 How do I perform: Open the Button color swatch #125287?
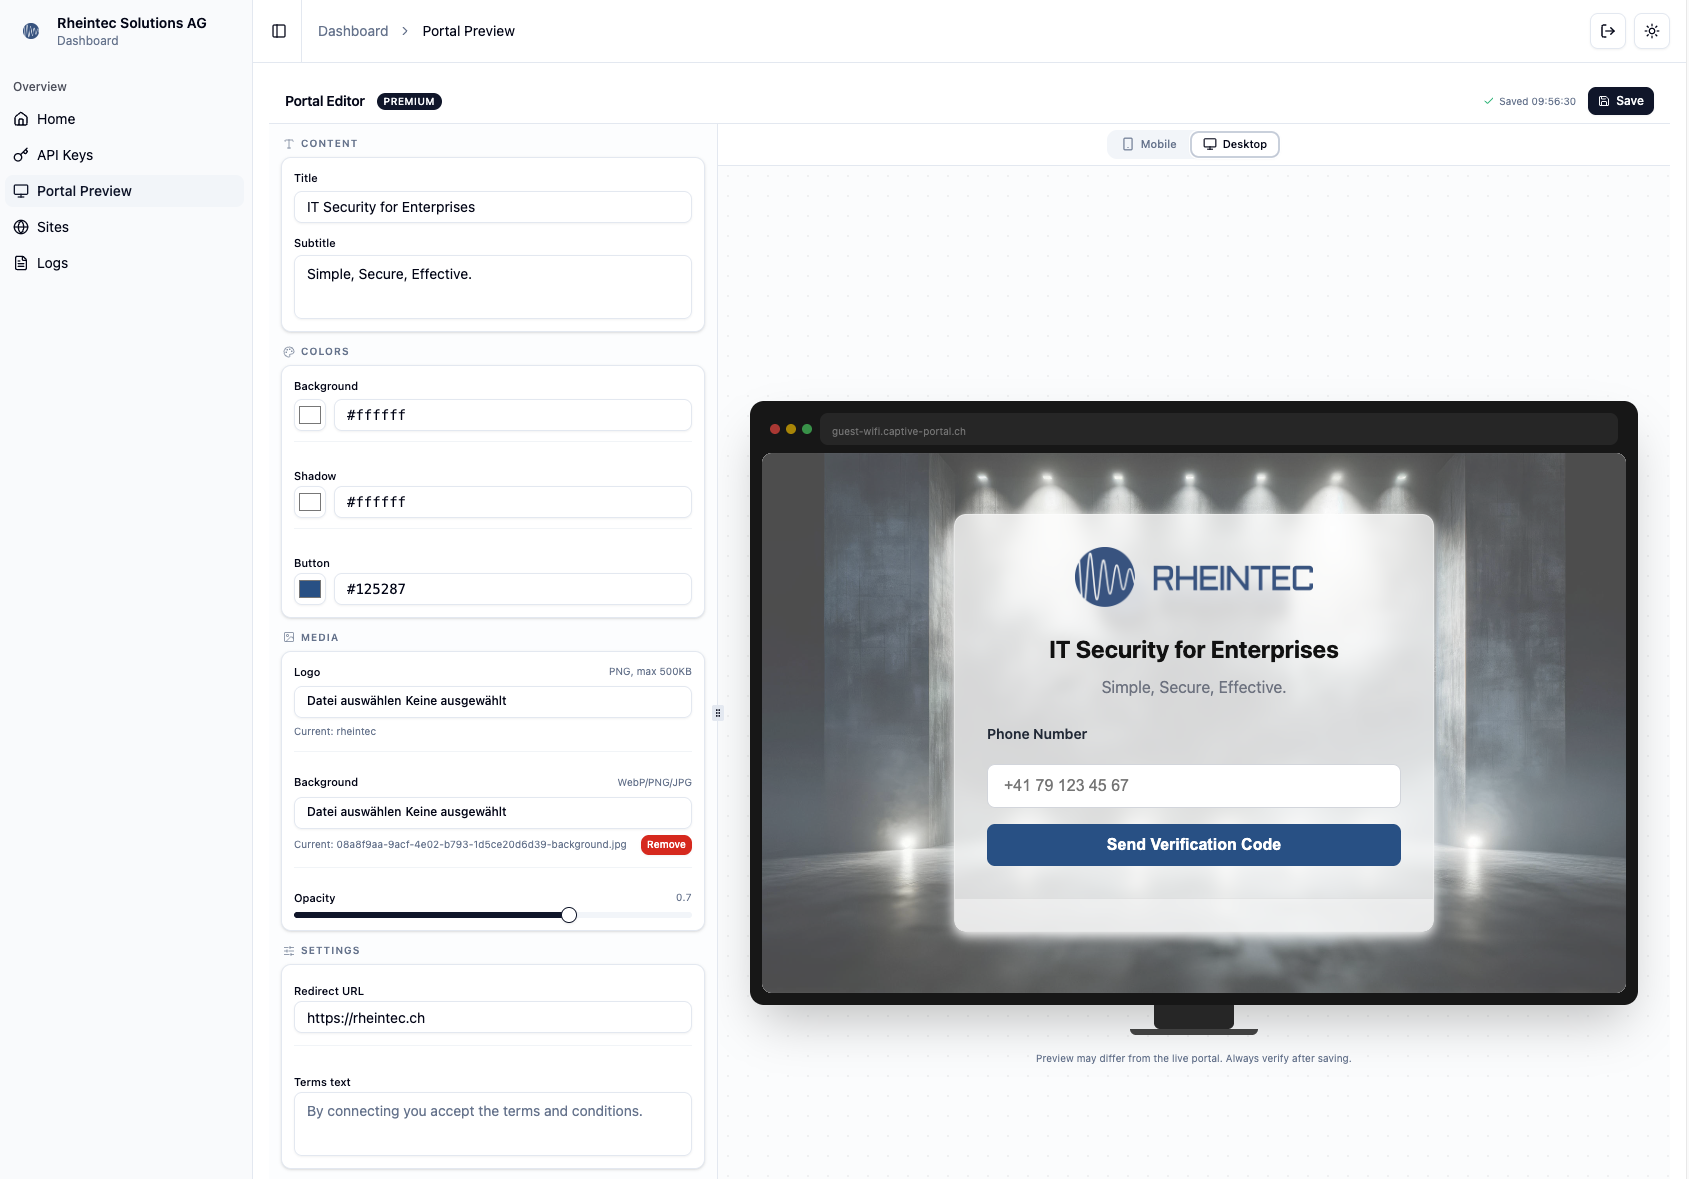point(310,589)
